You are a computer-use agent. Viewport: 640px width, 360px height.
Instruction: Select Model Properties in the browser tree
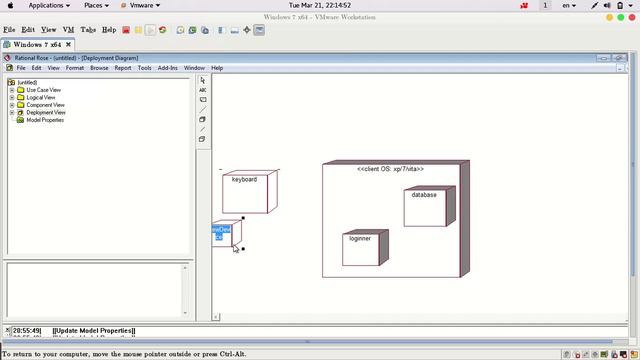(x=45, y=120)
